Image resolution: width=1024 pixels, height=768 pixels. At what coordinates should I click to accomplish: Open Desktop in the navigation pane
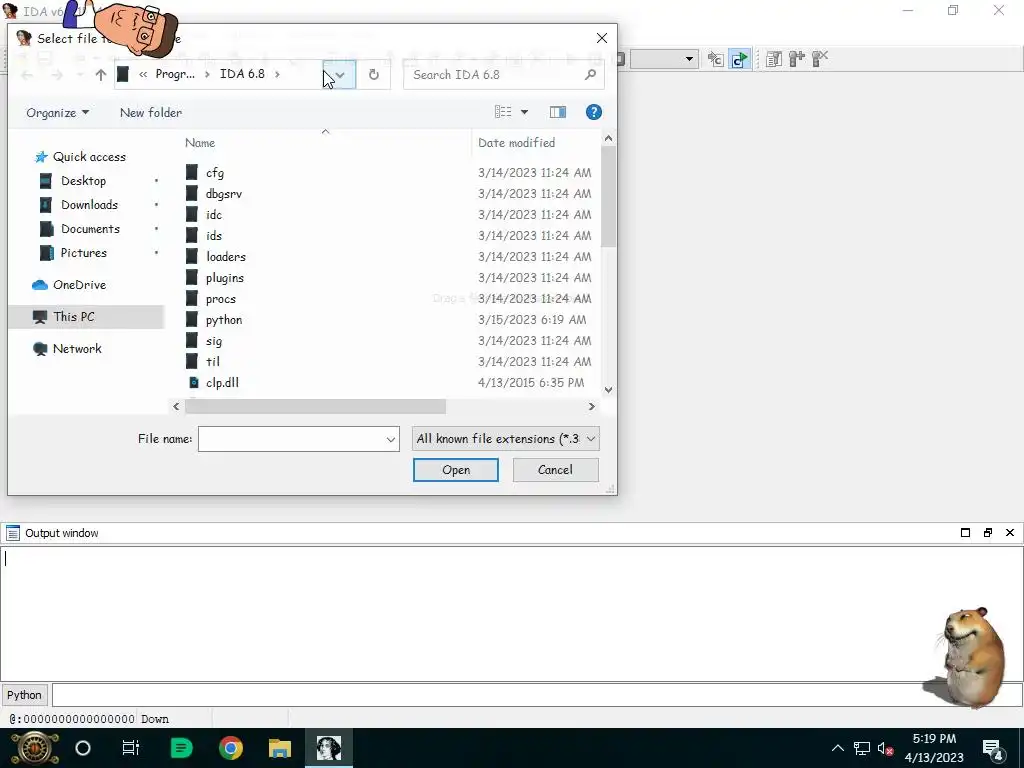click(83, 181)
